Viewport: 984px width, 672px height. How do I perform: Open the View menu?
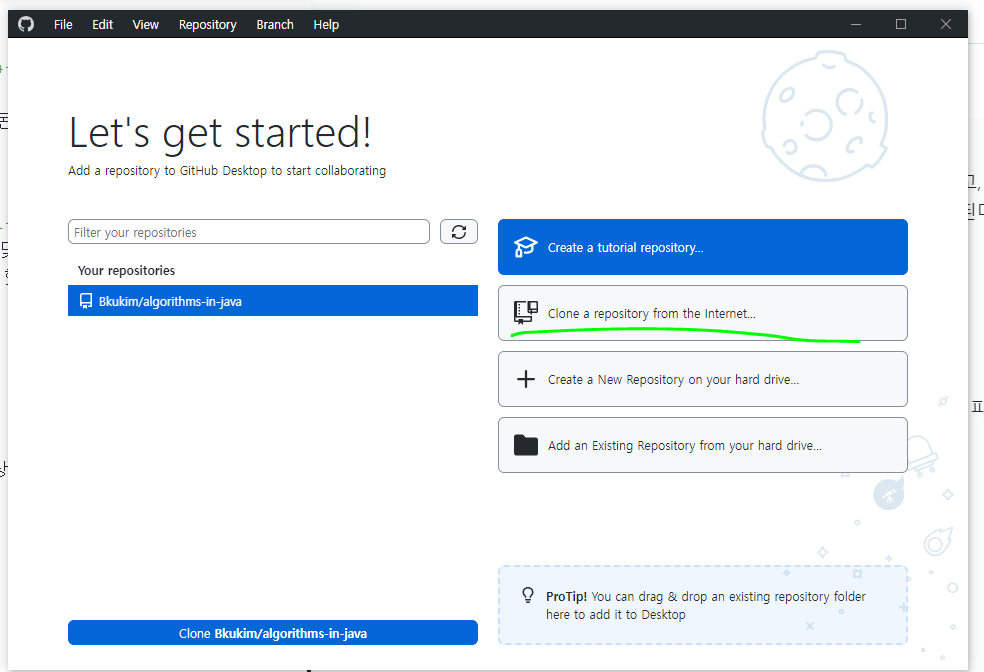tap(146, 24)
